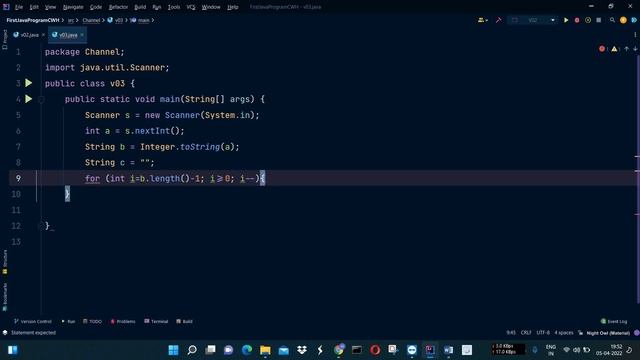Open the Run tool window tab
This screenshot has height=360, width=640.
(68, 321)
